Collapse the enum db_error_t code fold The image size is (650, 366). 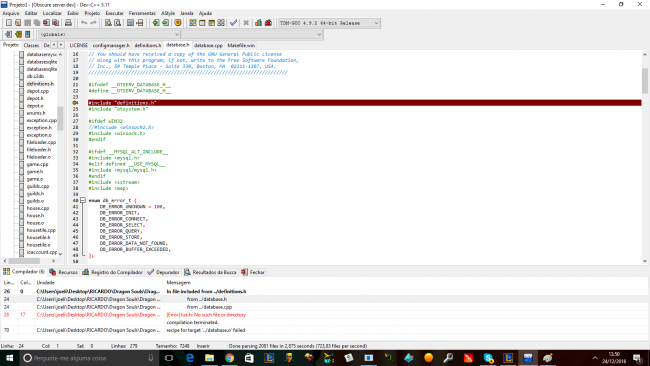[x=83, y=200]
